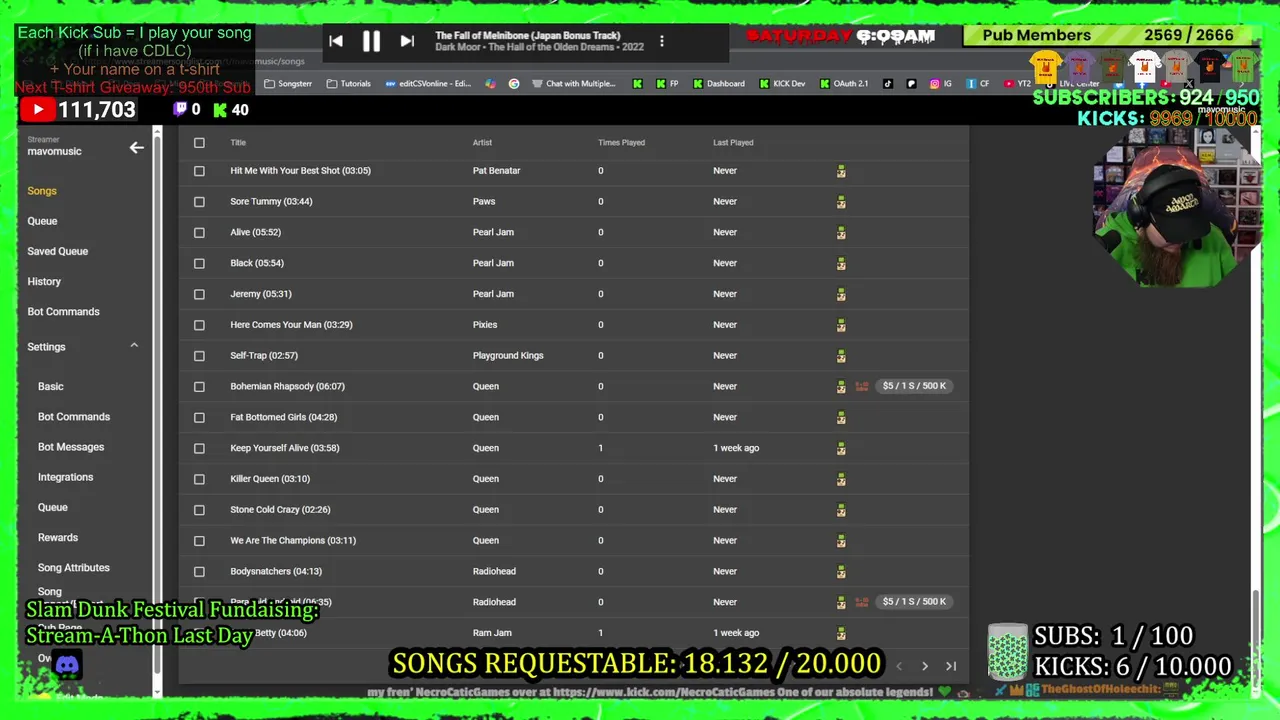1280x720 pixels.
Task: Open Queue in main sidebar
Action: [42, 221]
